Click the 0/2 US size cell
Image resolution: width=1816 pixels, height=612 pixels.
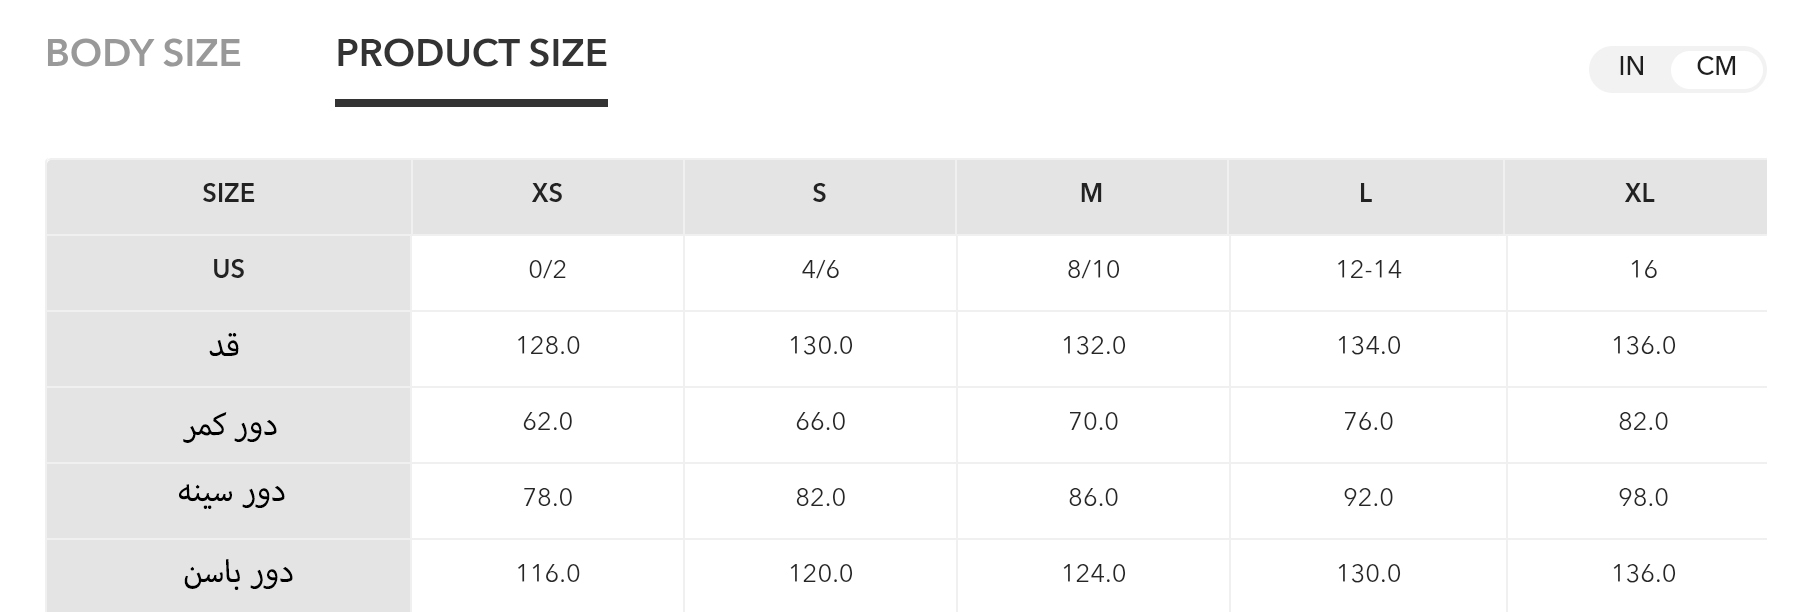pyautogui.click(x=547, y=270)
